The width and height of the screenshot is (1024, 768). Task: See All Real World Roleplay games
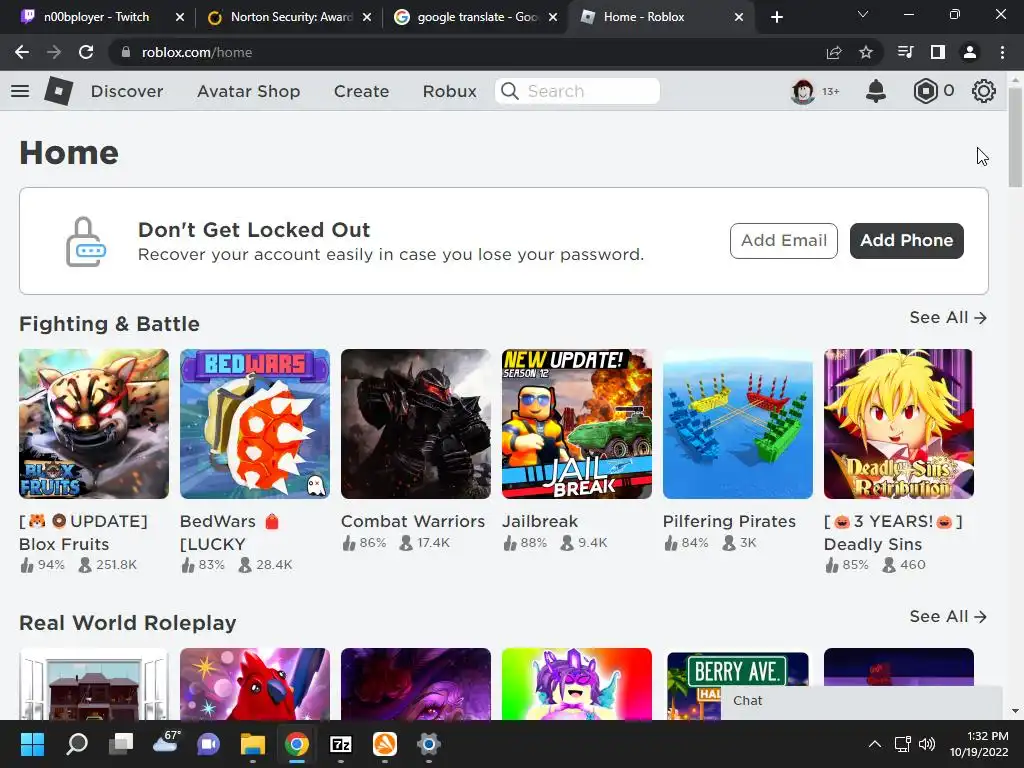pos(948,616)
